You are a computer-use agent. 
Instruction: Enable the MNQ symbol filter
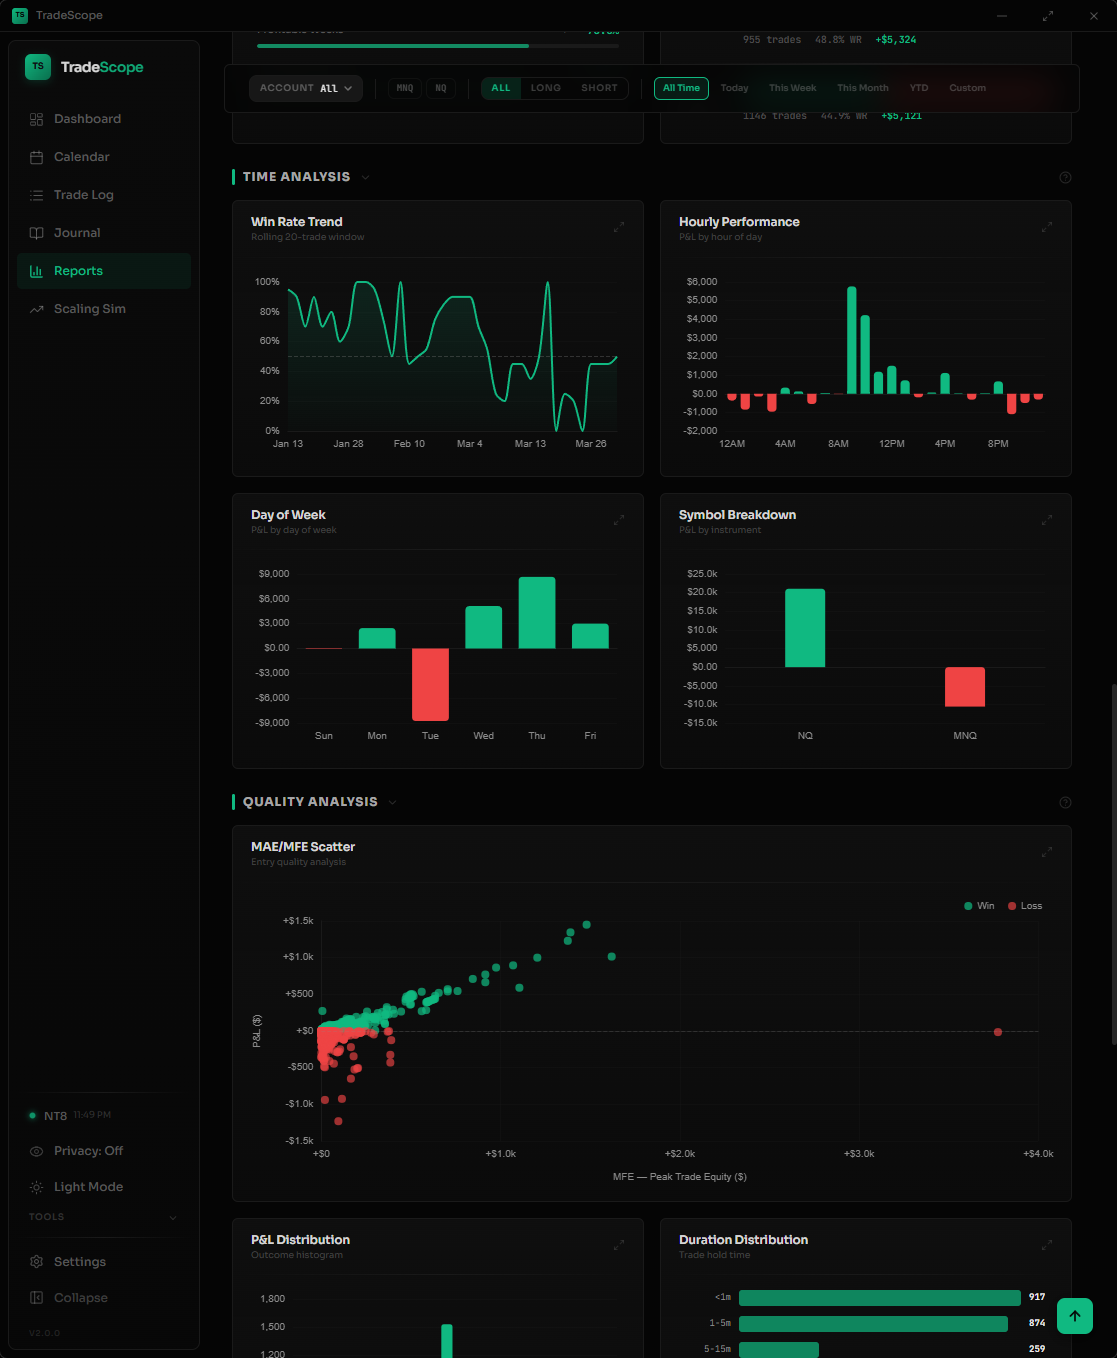pos(404,88)
